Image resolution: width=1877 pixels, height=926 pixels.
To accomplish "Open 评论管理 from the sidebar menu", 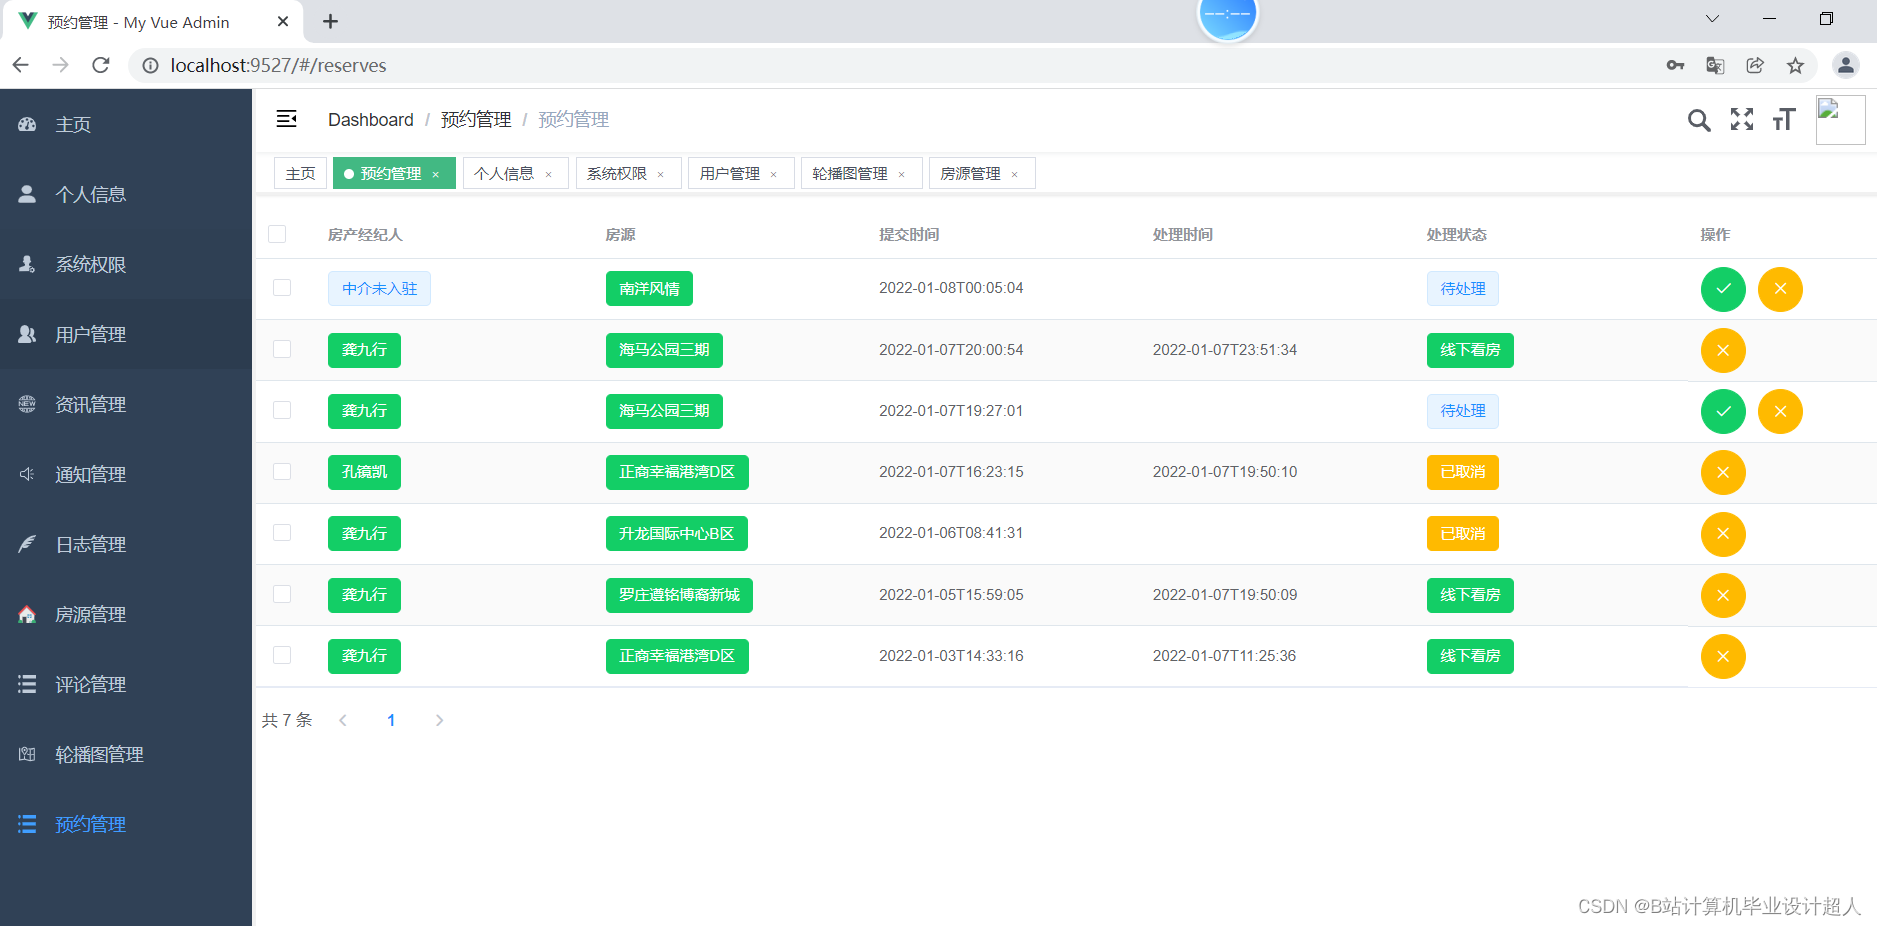I will pos(90,684).
